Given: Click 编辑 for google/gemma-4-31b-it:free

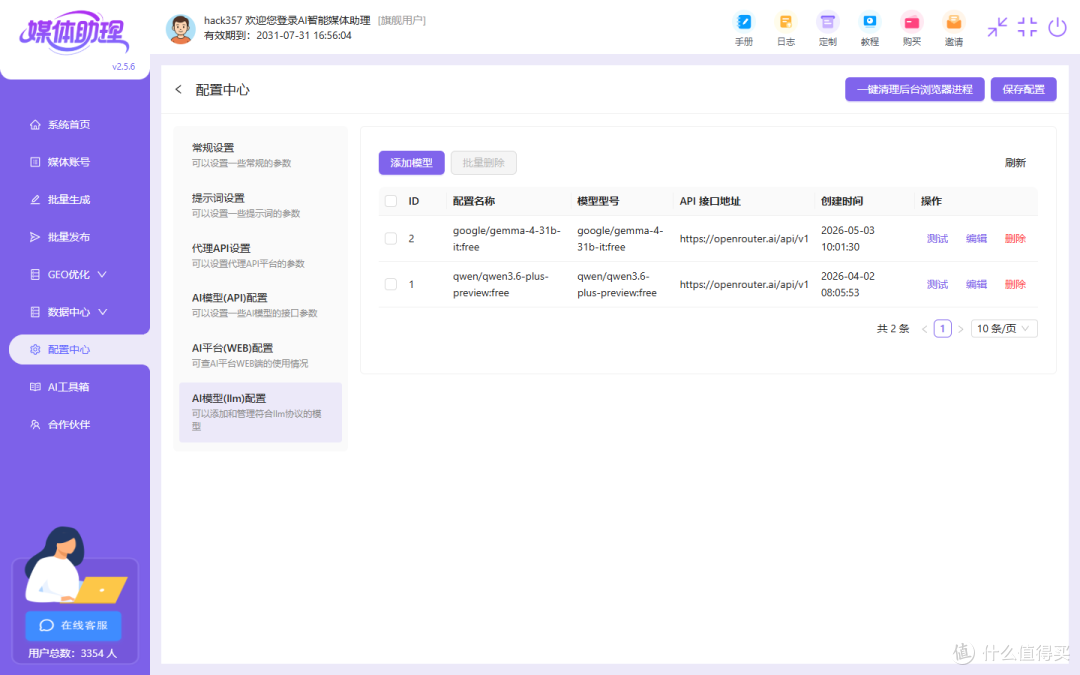Looking at the screenshot, I should pyautogui.click(x=976, y=238).
